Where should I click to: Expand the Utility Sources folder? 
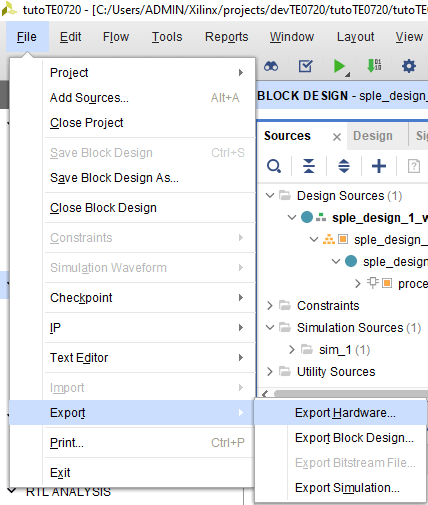coord(270,371)
